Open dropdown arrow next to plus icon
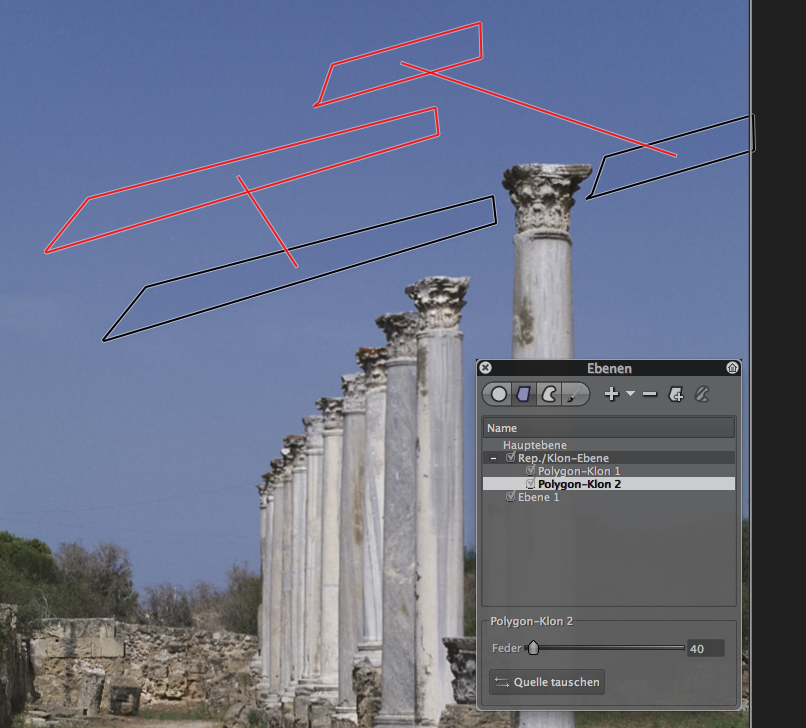 [630, 395]
